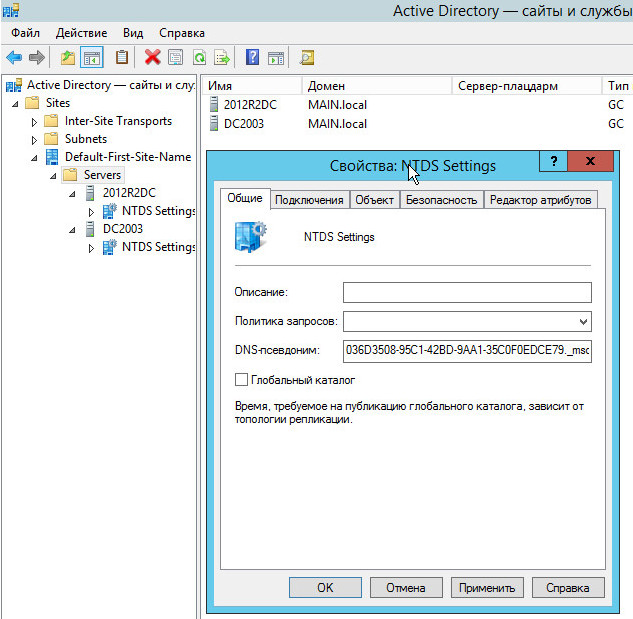Viewport: 633px width, 619px height.
Task: Expand the Inter-Site Transports node
Action: (x=34, y=122)
